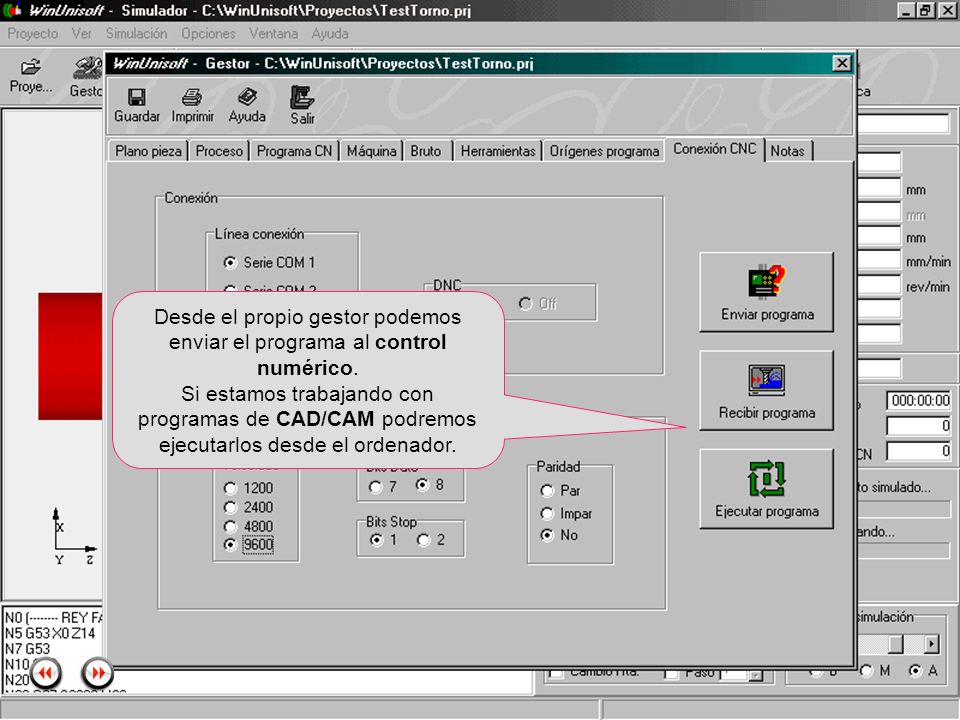Open the Ayuda menu in Simulador
The image size is (960, 720).
click(x=329, y=34)
